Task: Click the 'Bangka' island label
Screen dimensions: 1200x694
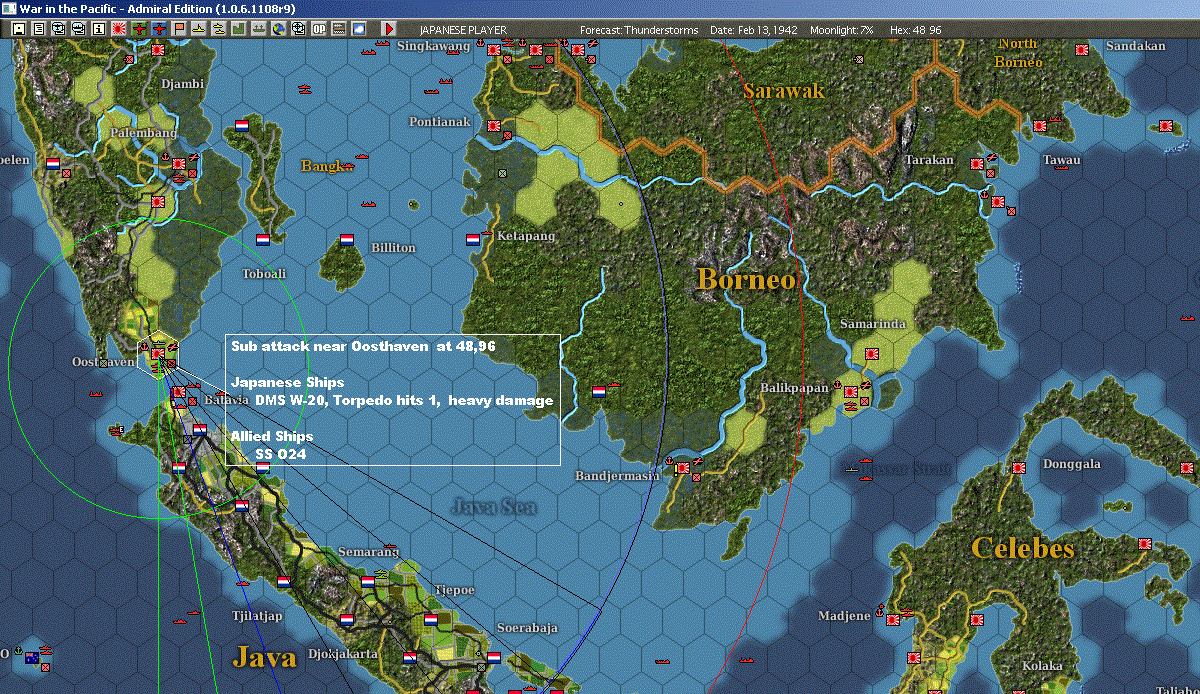Action: point(327,165)
